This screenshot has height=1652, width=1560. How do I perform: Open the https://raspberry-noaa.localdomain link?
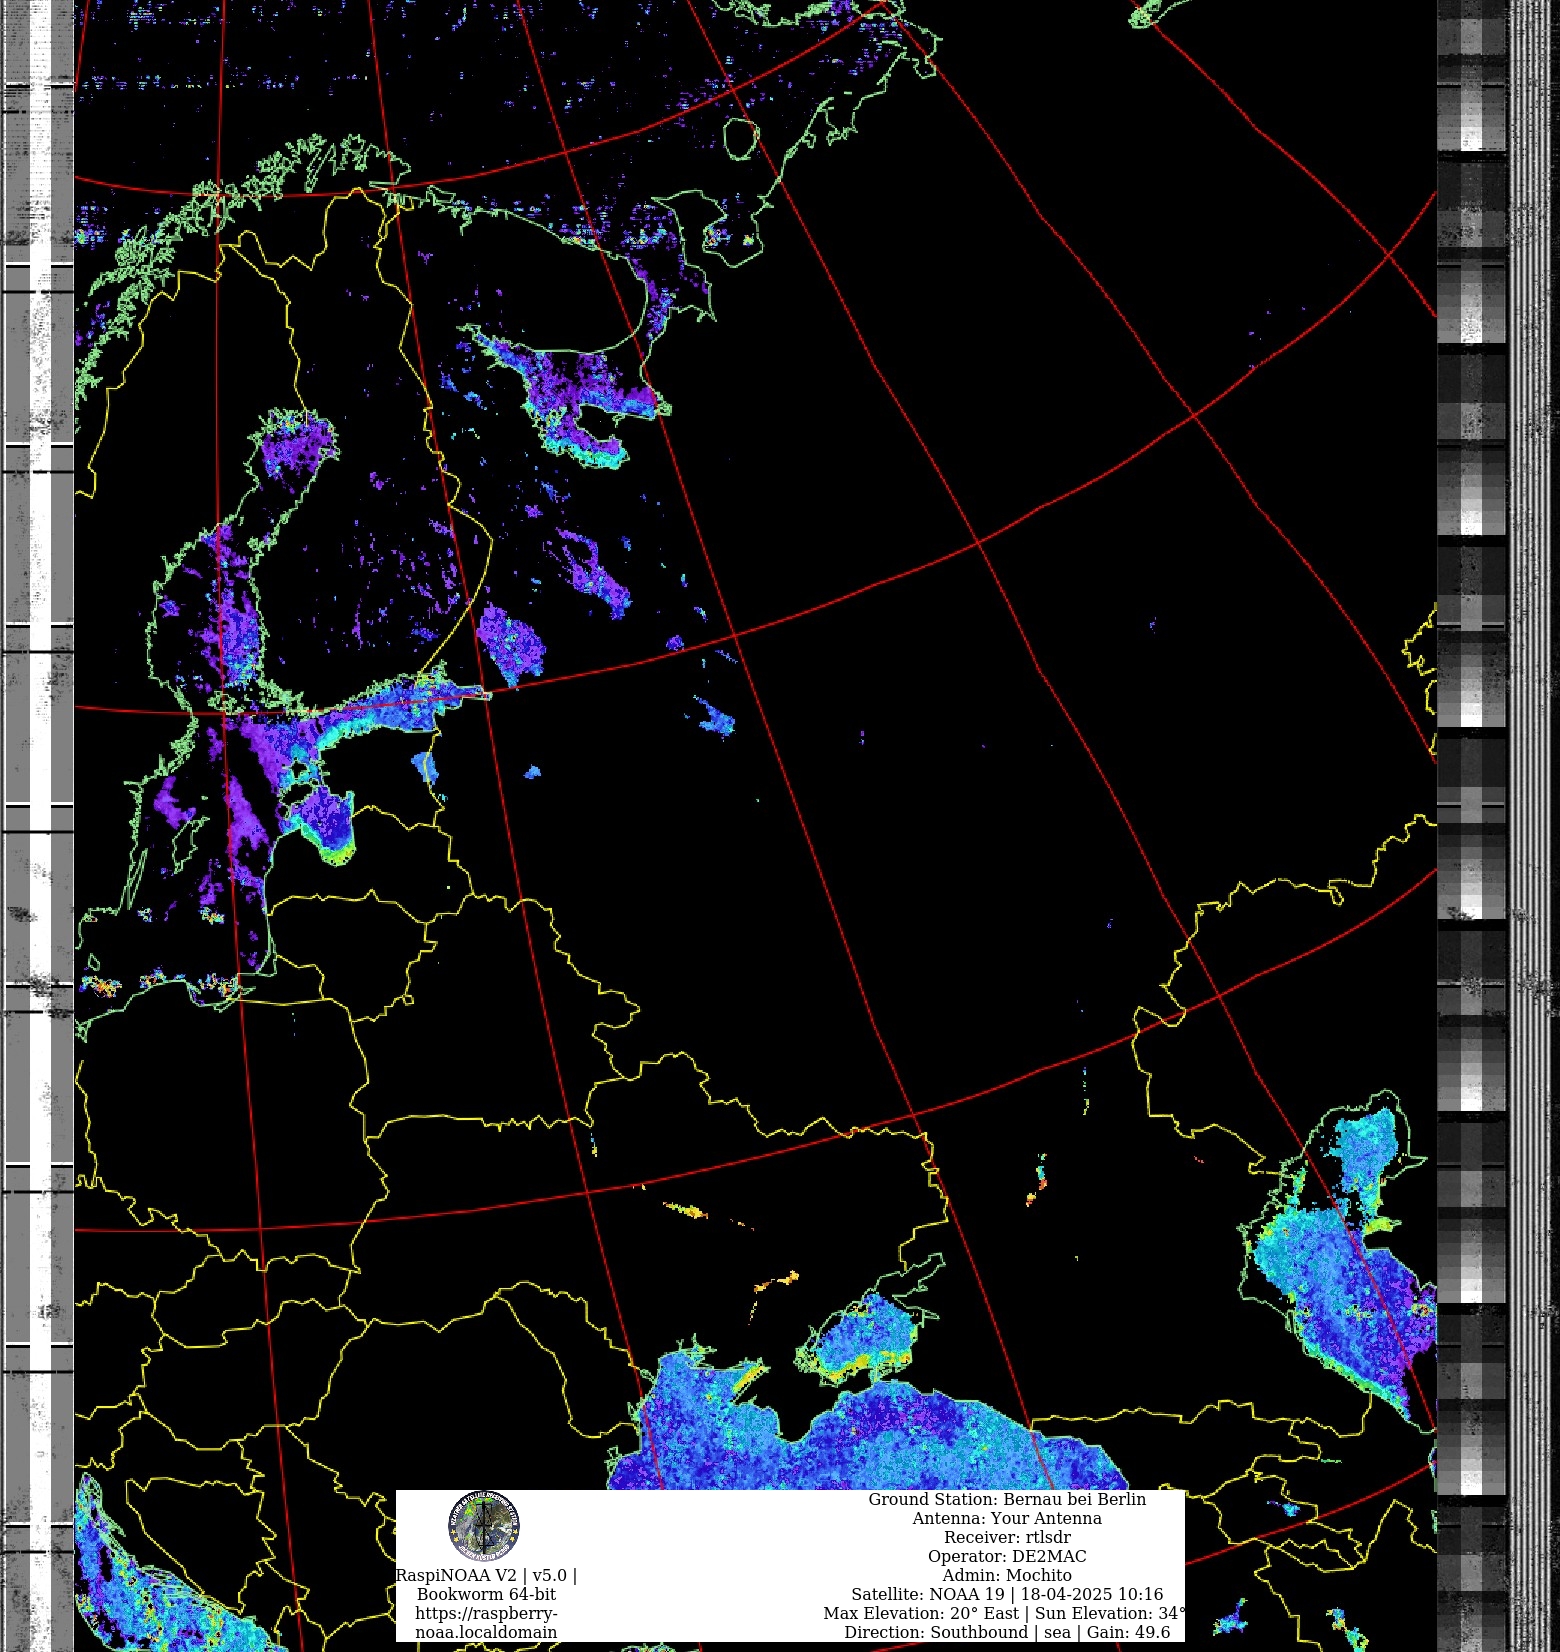(486, 1622)
